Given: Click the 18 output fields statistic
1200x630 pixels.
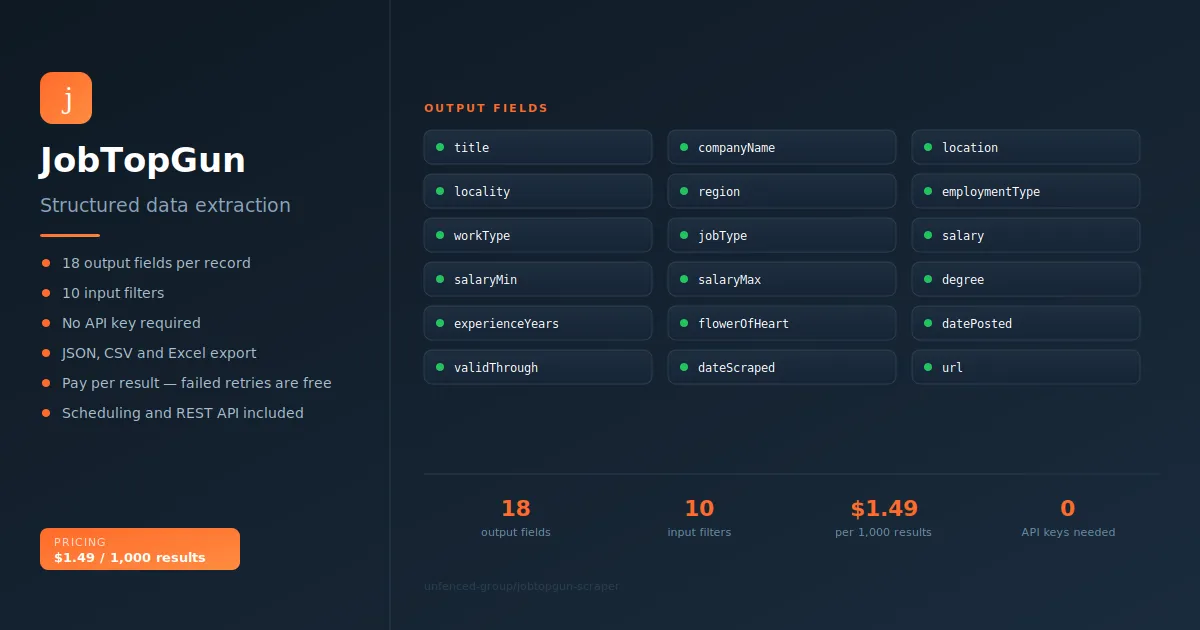Looking at the screenshot, I should tap(516, 518).
